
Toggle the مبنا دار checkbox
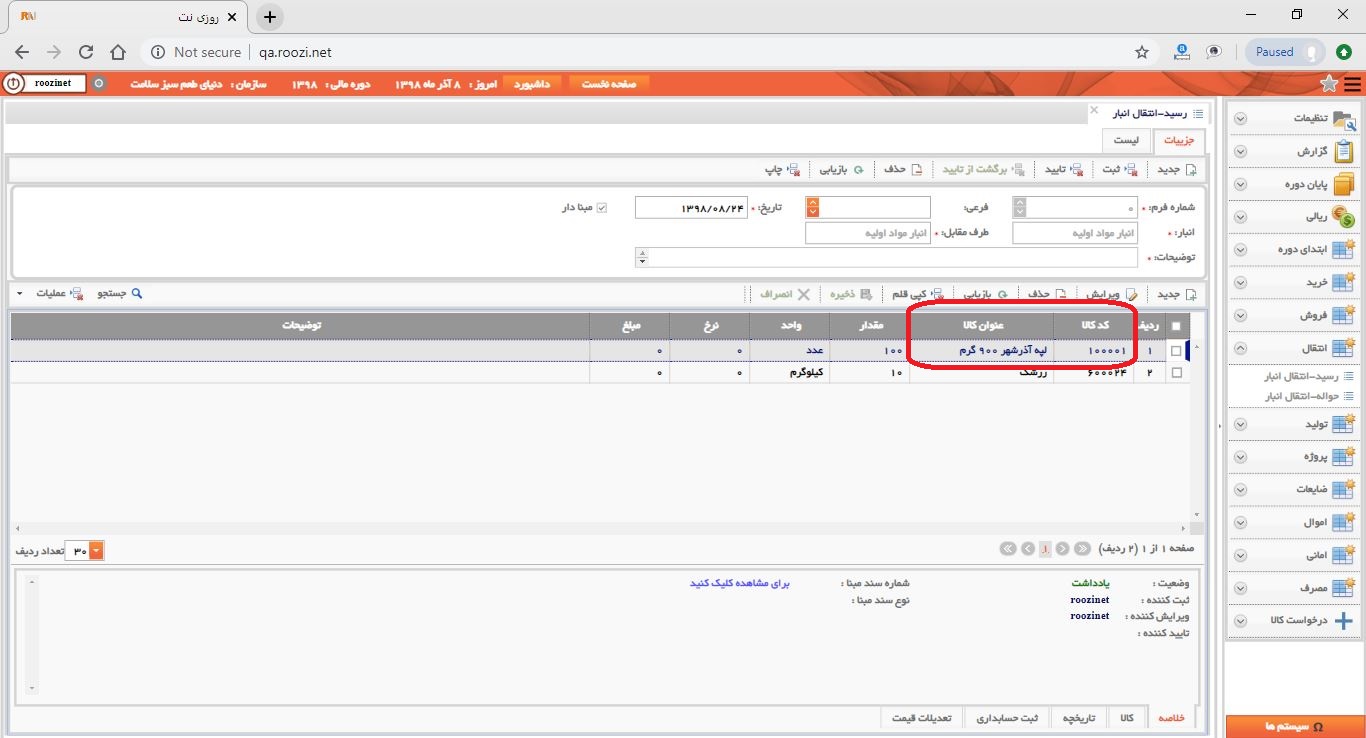point(602,208)
